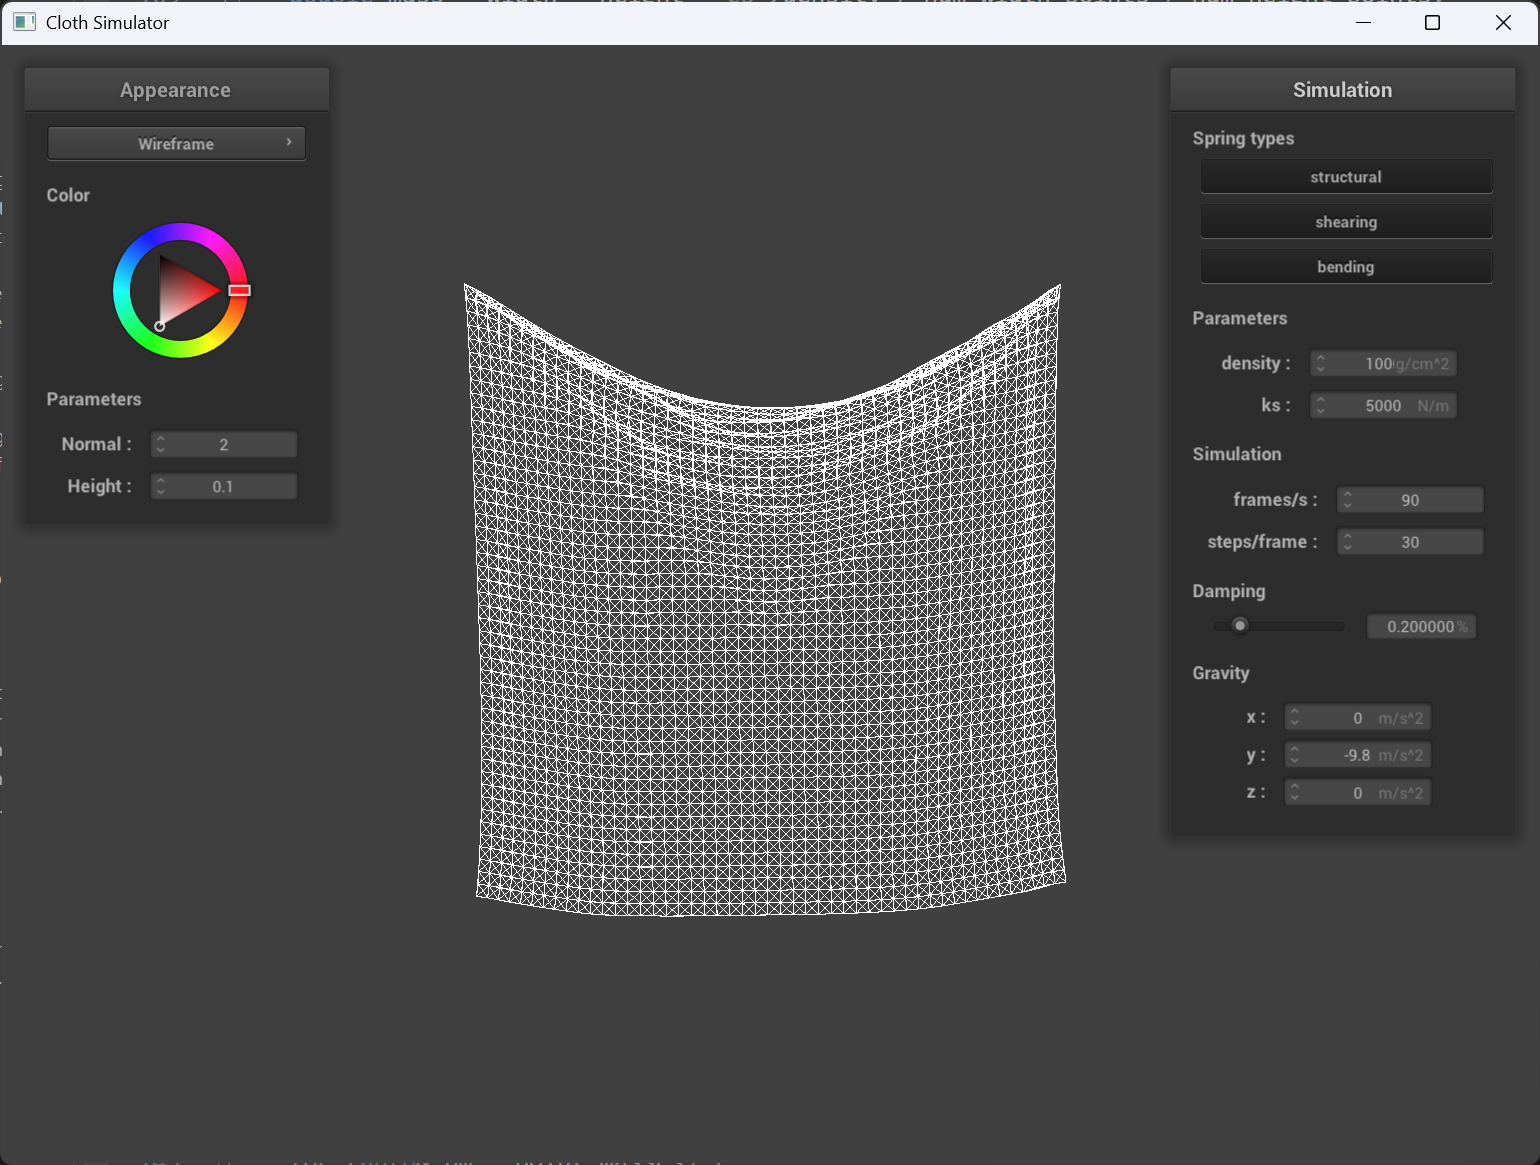Image resolution: width=1540 pixels, height=1165 pixels.
Task: Toggle bending spring type
Action: 1346,267
